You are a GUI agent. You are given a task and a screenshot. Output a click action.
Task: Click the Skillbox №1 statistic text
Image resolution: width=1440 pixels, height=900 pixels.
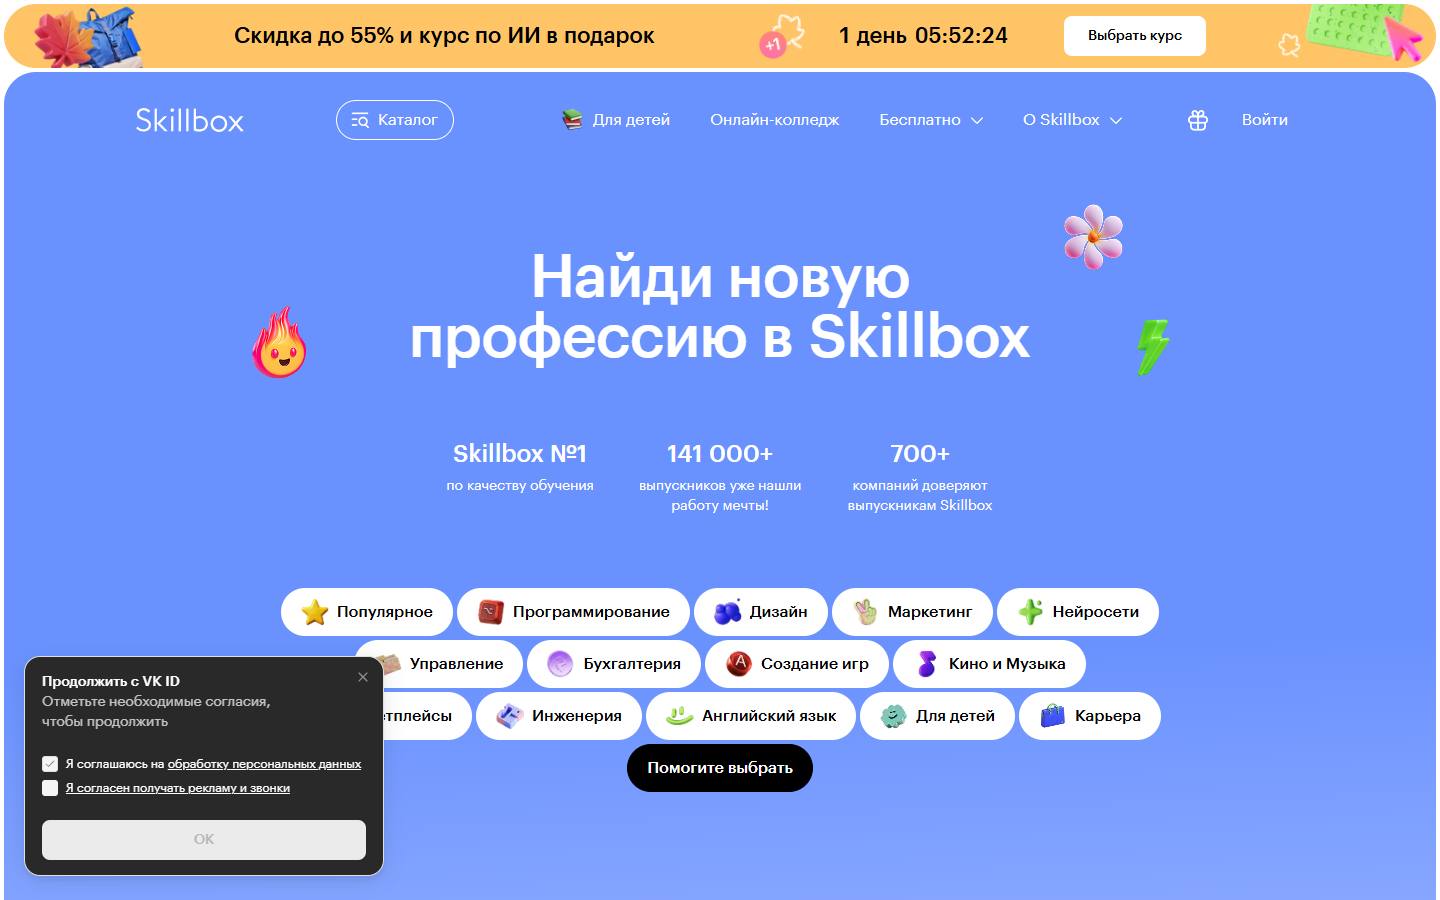tap(520, 454)
